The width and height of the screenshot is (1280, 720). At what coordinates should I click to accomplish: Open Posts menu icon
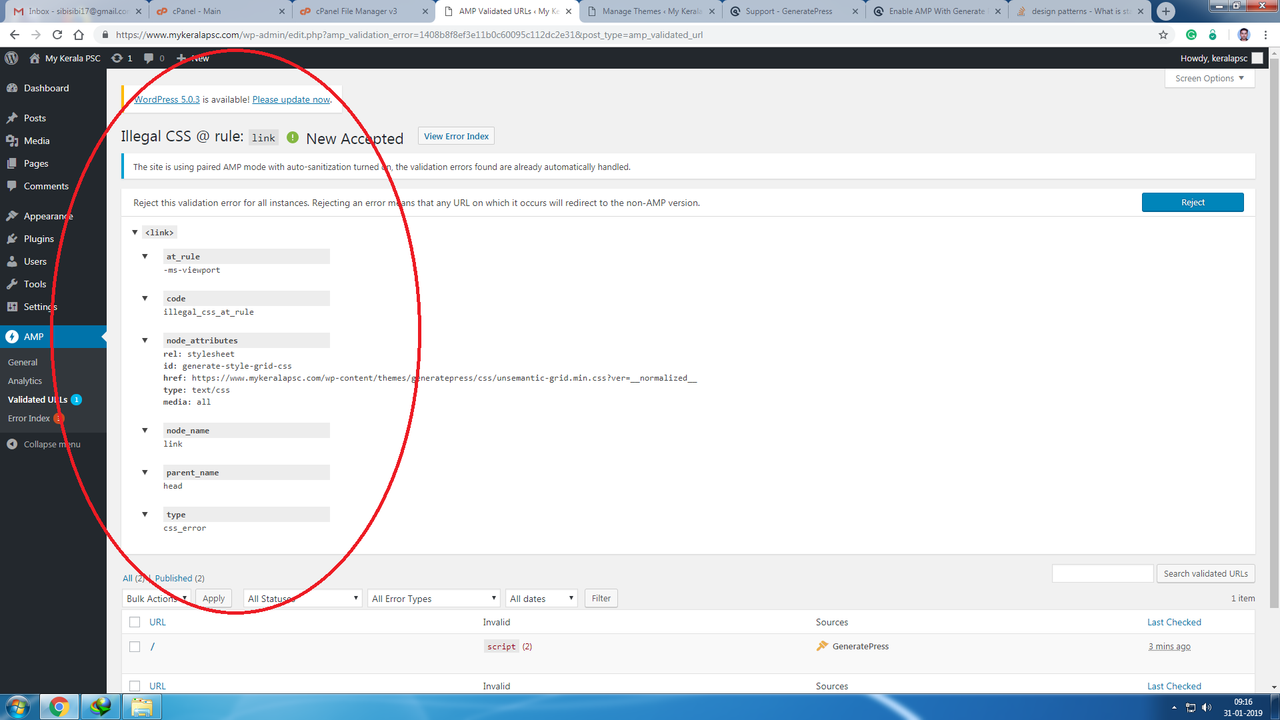12,118
